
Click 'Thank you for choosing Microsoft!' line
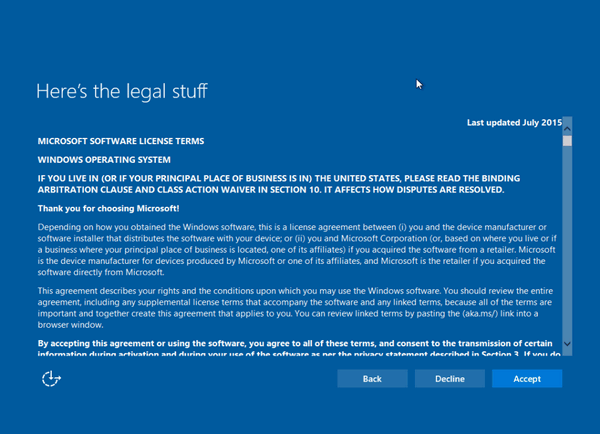pos(108,209)
